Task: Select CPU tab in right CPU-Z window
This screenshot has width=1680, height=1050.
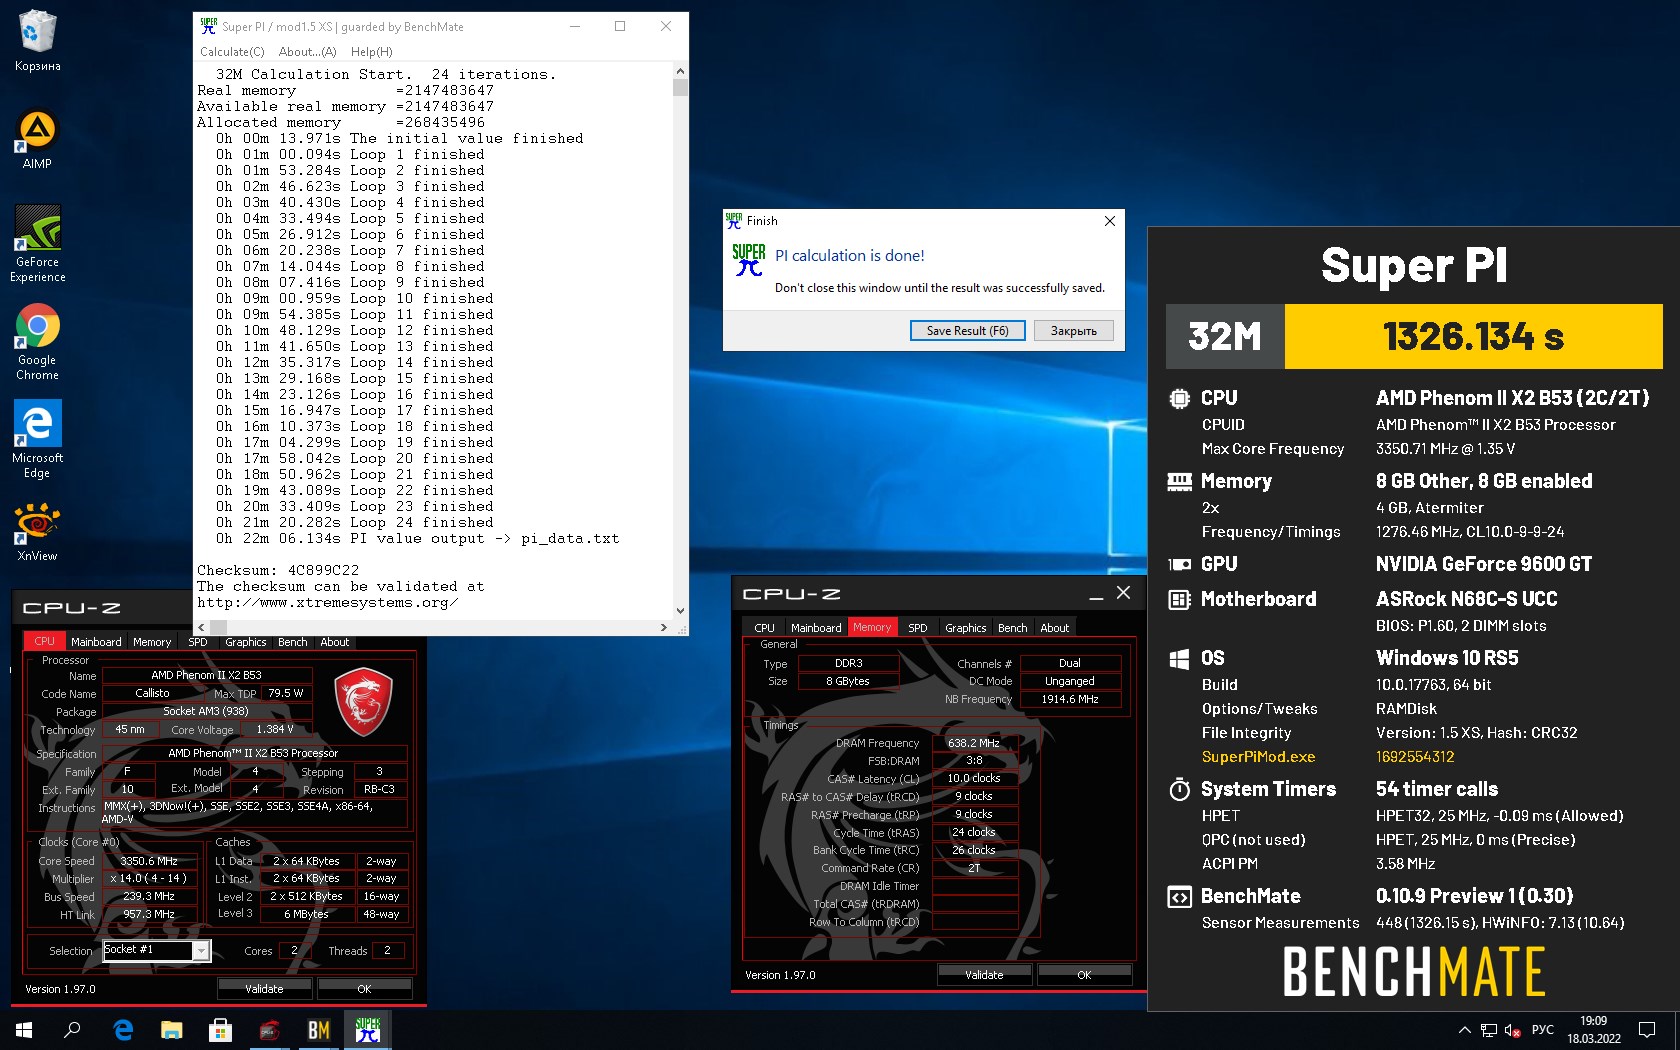Action: [765, 628]
